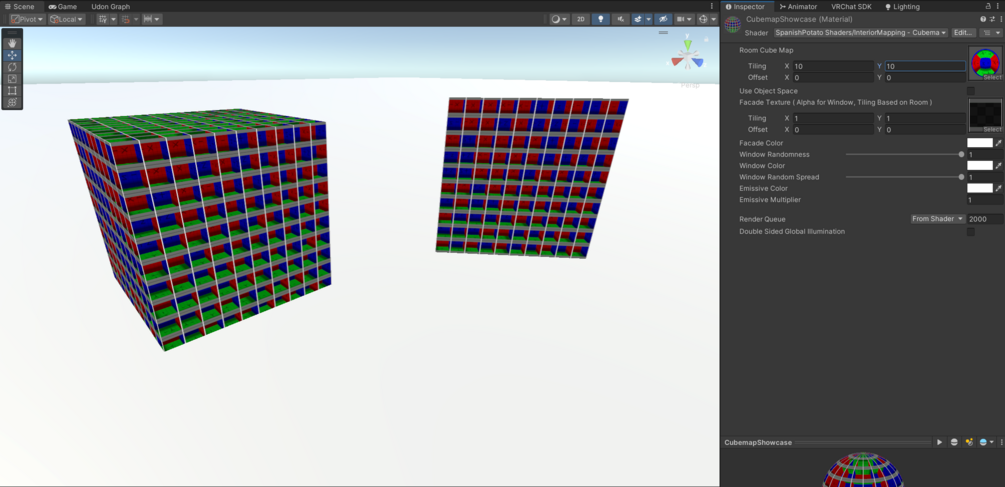Image resolution: width=1005 pixels, height=487 pixels.
Task: Click Room Cube Map Tiling X field
Action: (x=833, y=66)
